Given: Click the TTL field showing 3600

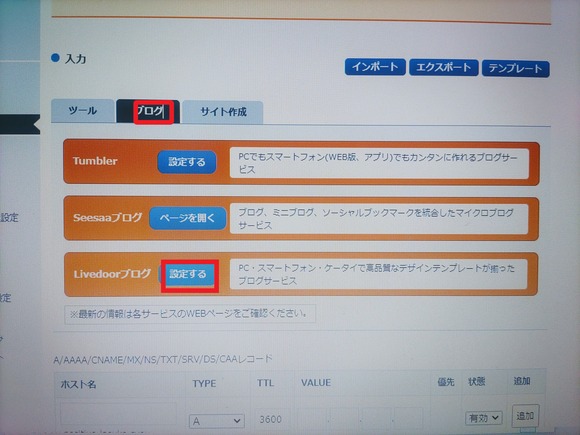Looking at the screenshot, I should (x=272, y=419).
